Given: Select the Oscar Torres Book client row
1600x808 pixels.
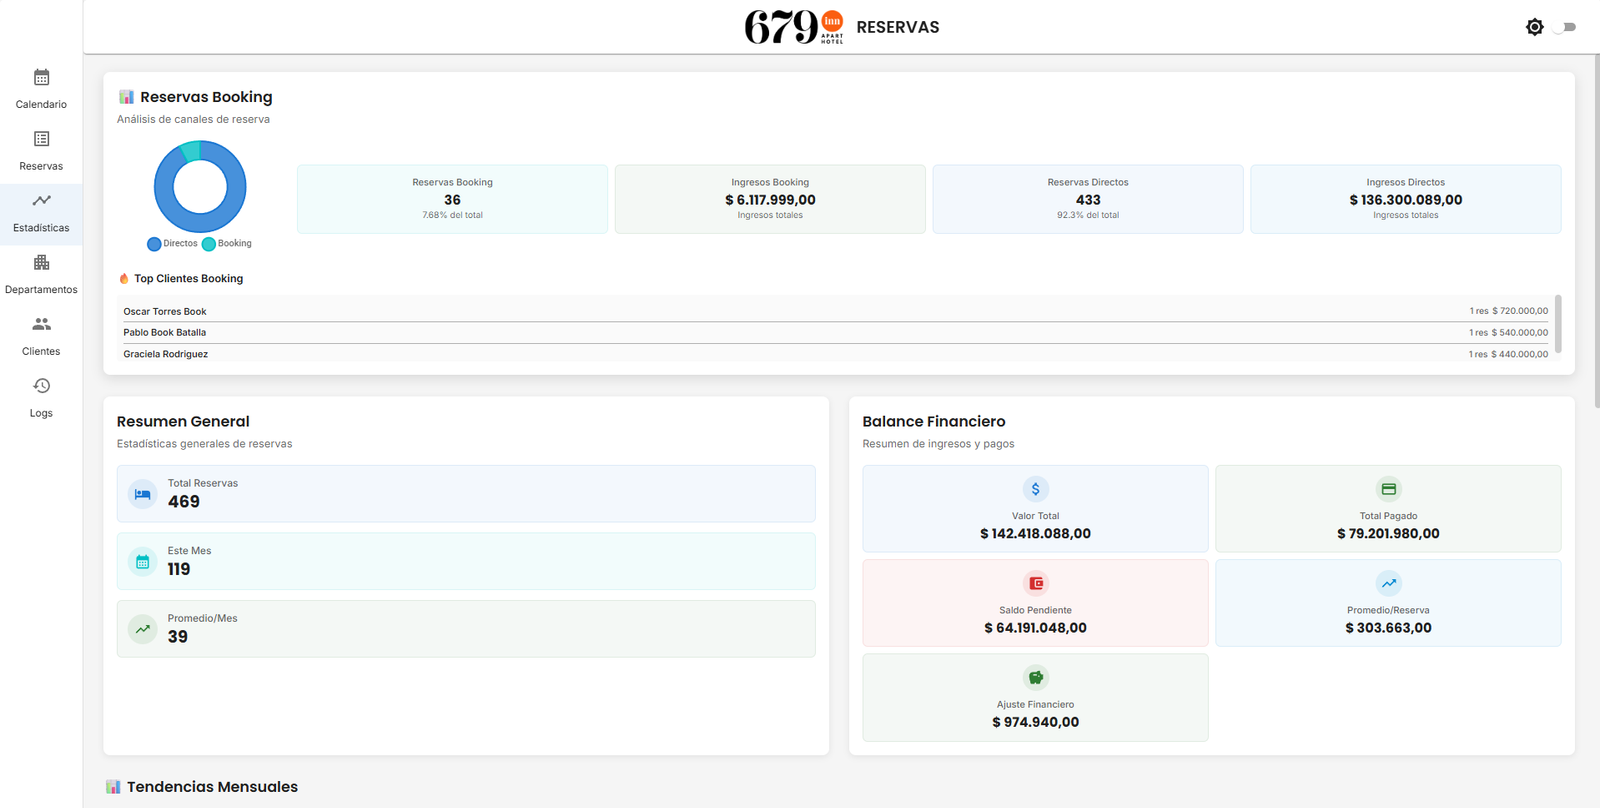Looking at the screenshot, I should click(835, 311).
